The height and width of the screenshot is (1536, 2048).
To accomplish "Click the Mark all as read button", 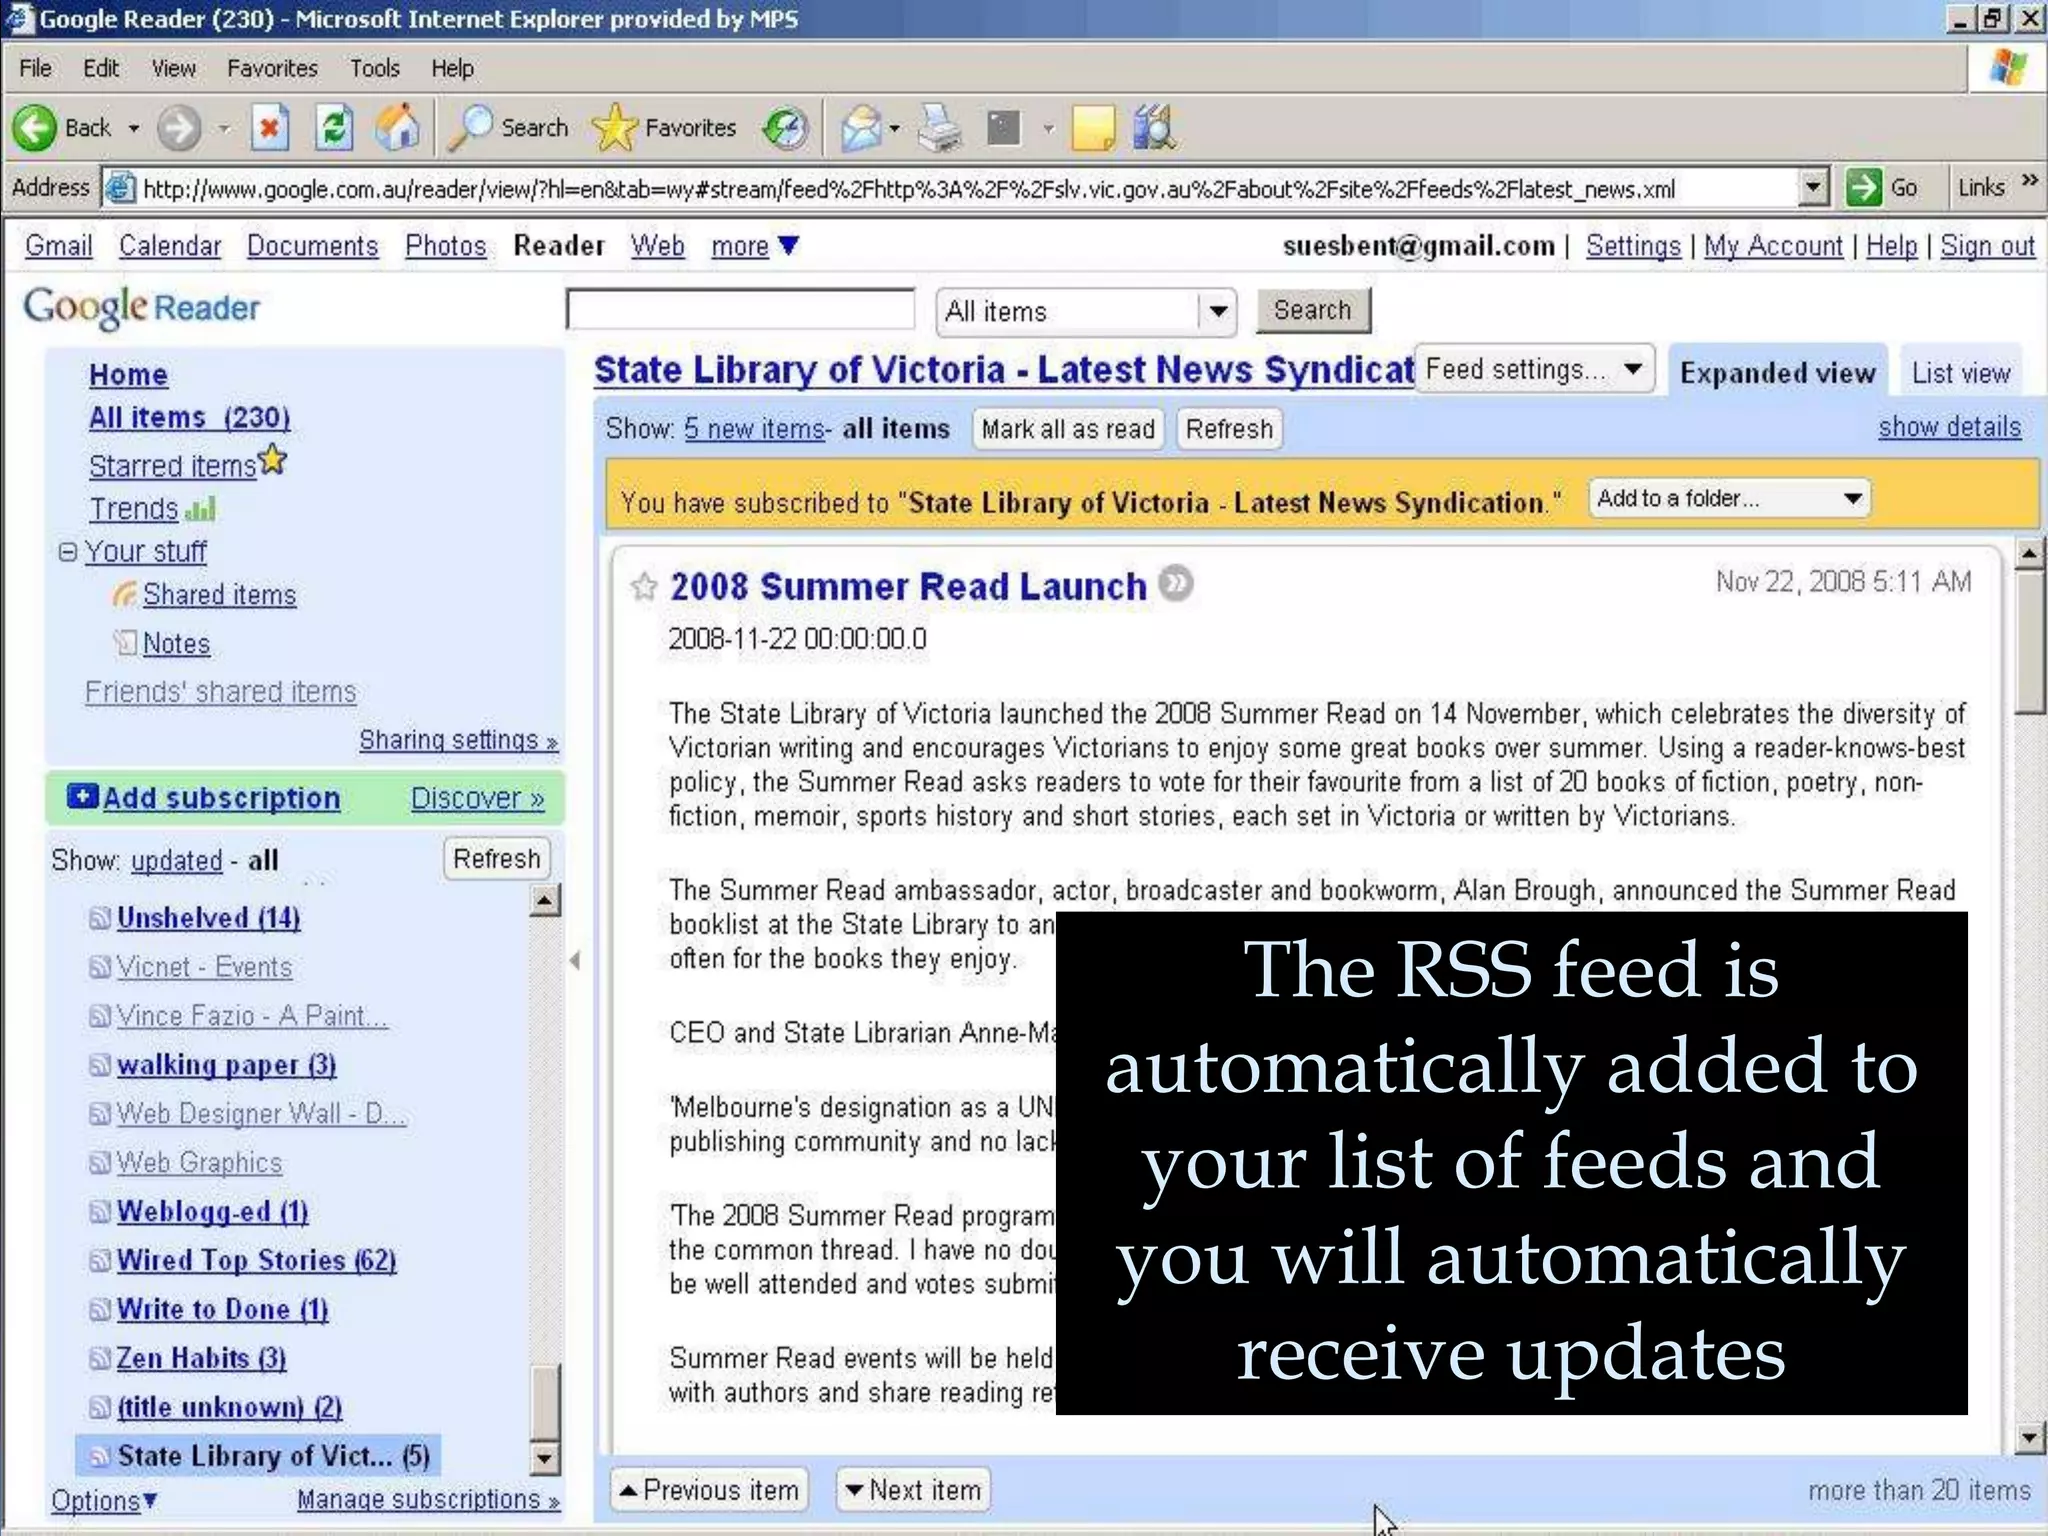I will click(x=1068, y=429).
